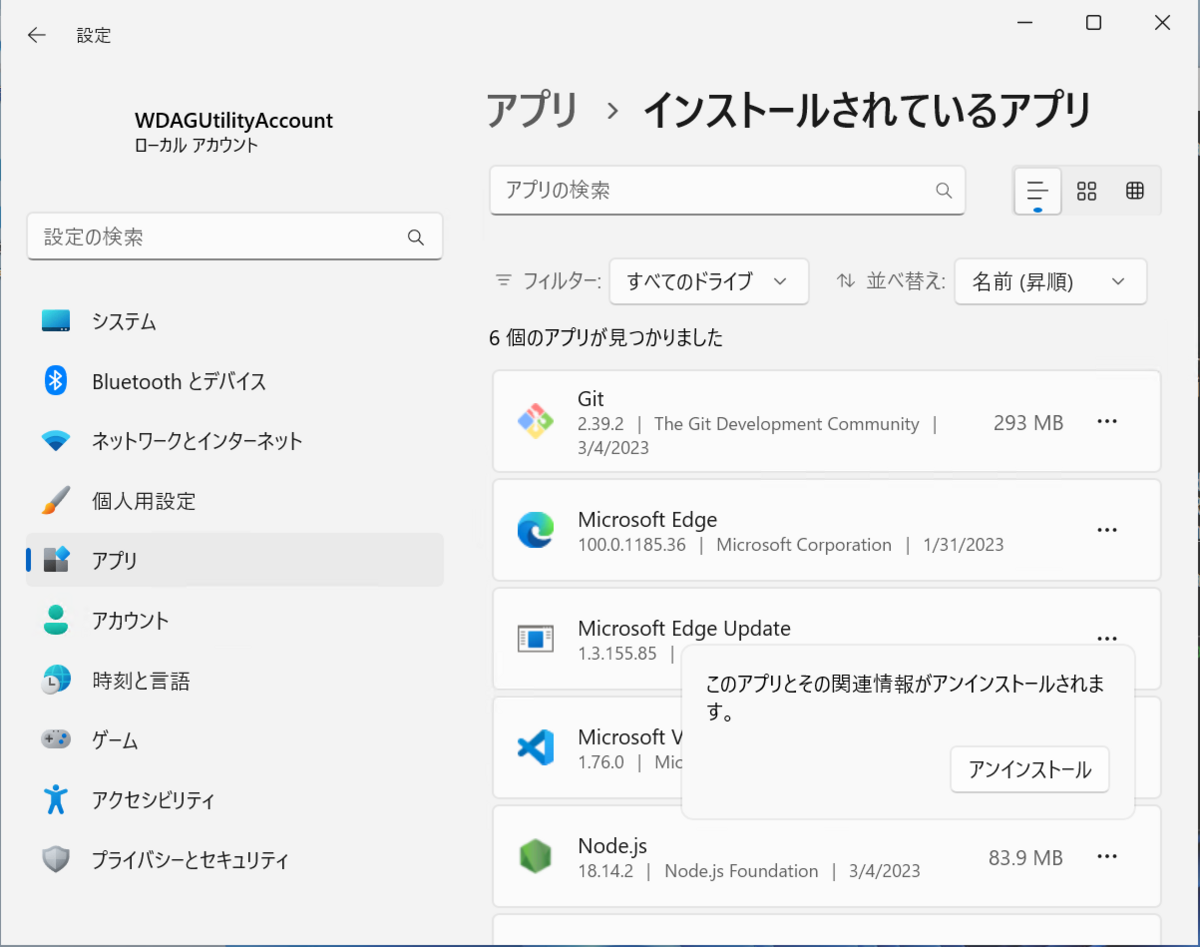This screenshot has width=1200, height=947.
Task: Click the Git app name text
Action: tap(591, 398)
